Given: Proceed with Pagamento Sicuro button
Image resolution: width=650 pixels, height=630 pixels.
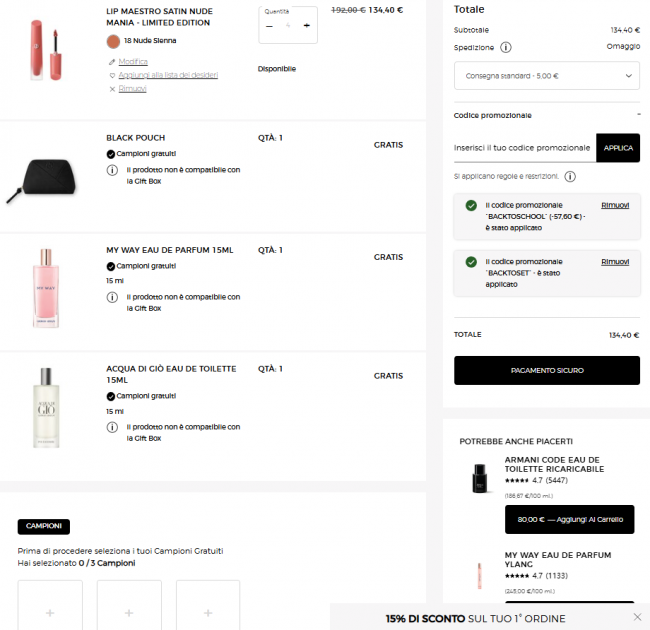Looking at the screenshot, I should 546,371.
